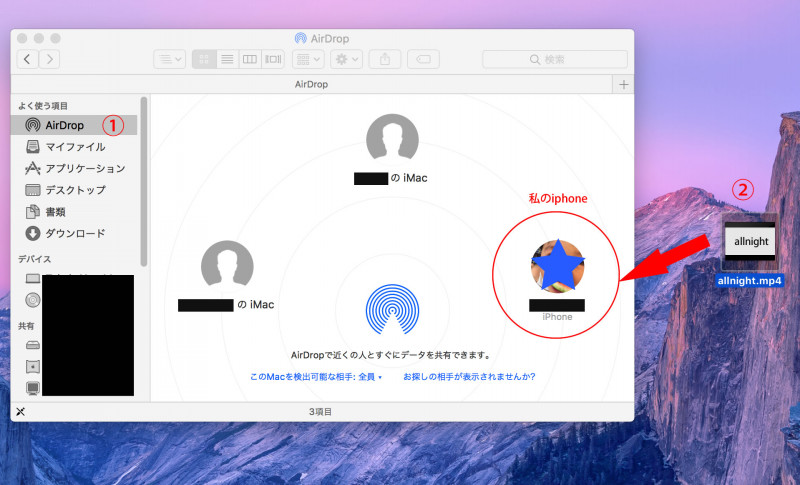Click the ダウンロード arrow icon
This screenshot has height=485, width=800.
(x=33, y=234)
